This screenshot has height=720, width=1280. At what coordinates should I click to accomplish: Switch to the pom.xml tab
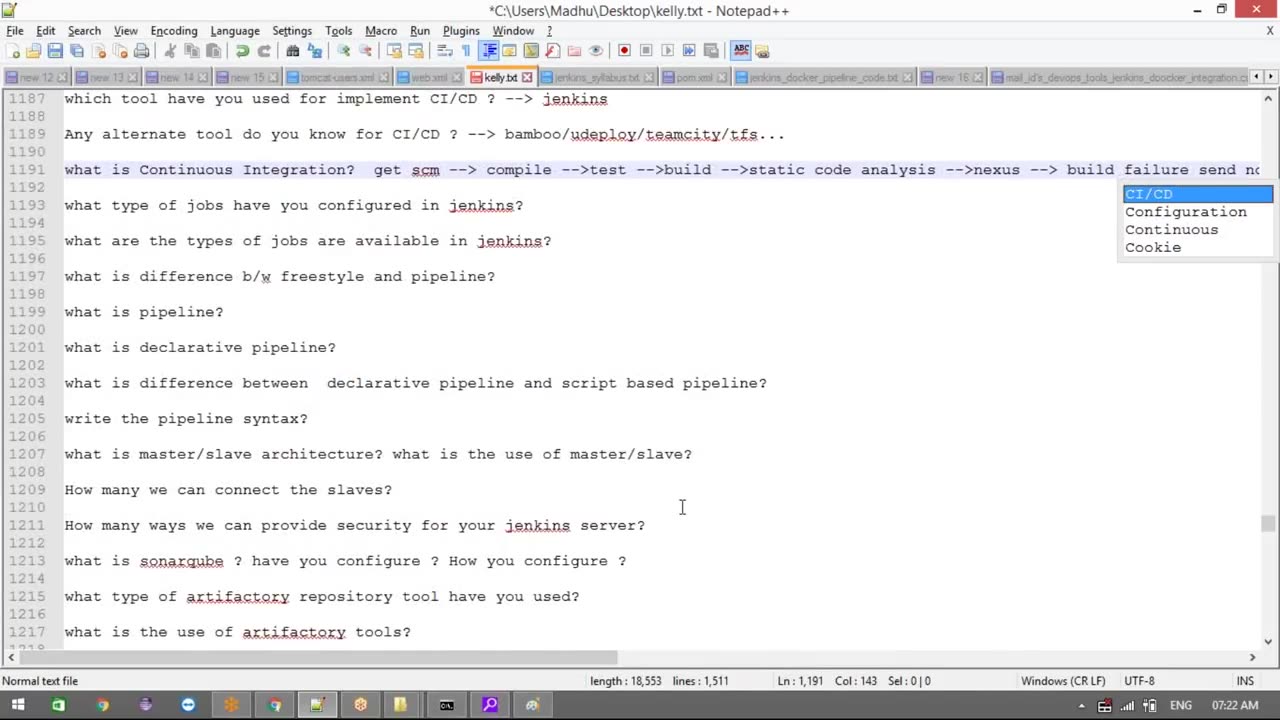[694, 77]
